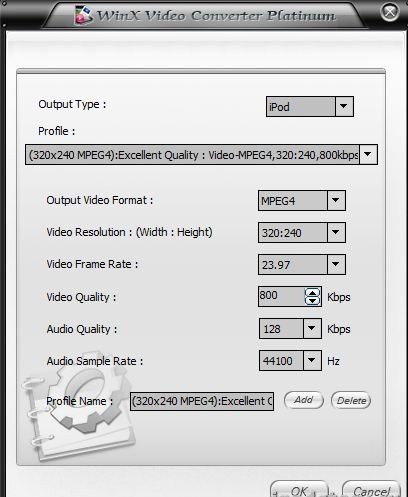The image size is (408, 497).
Task: Click the Add profile button
Action: click(x=304, y=400)
